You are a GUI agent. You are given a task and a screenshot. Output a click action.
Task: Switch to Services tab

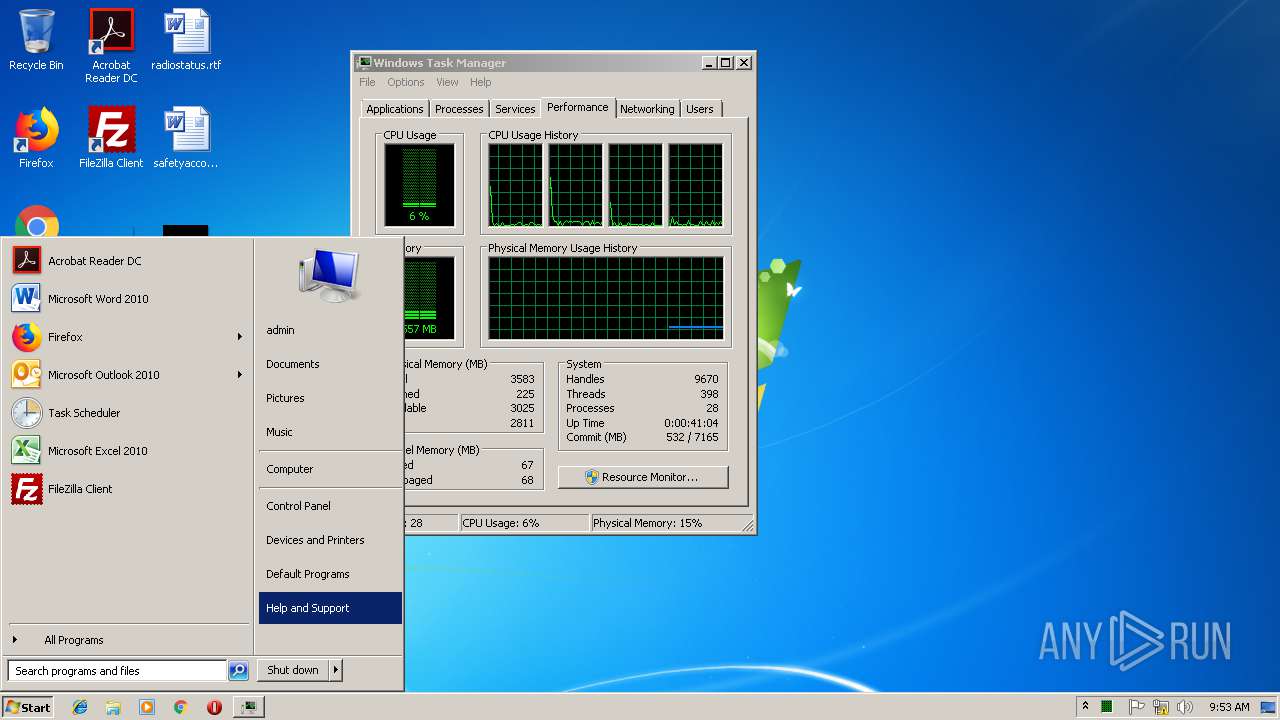[x=515, y=109]
